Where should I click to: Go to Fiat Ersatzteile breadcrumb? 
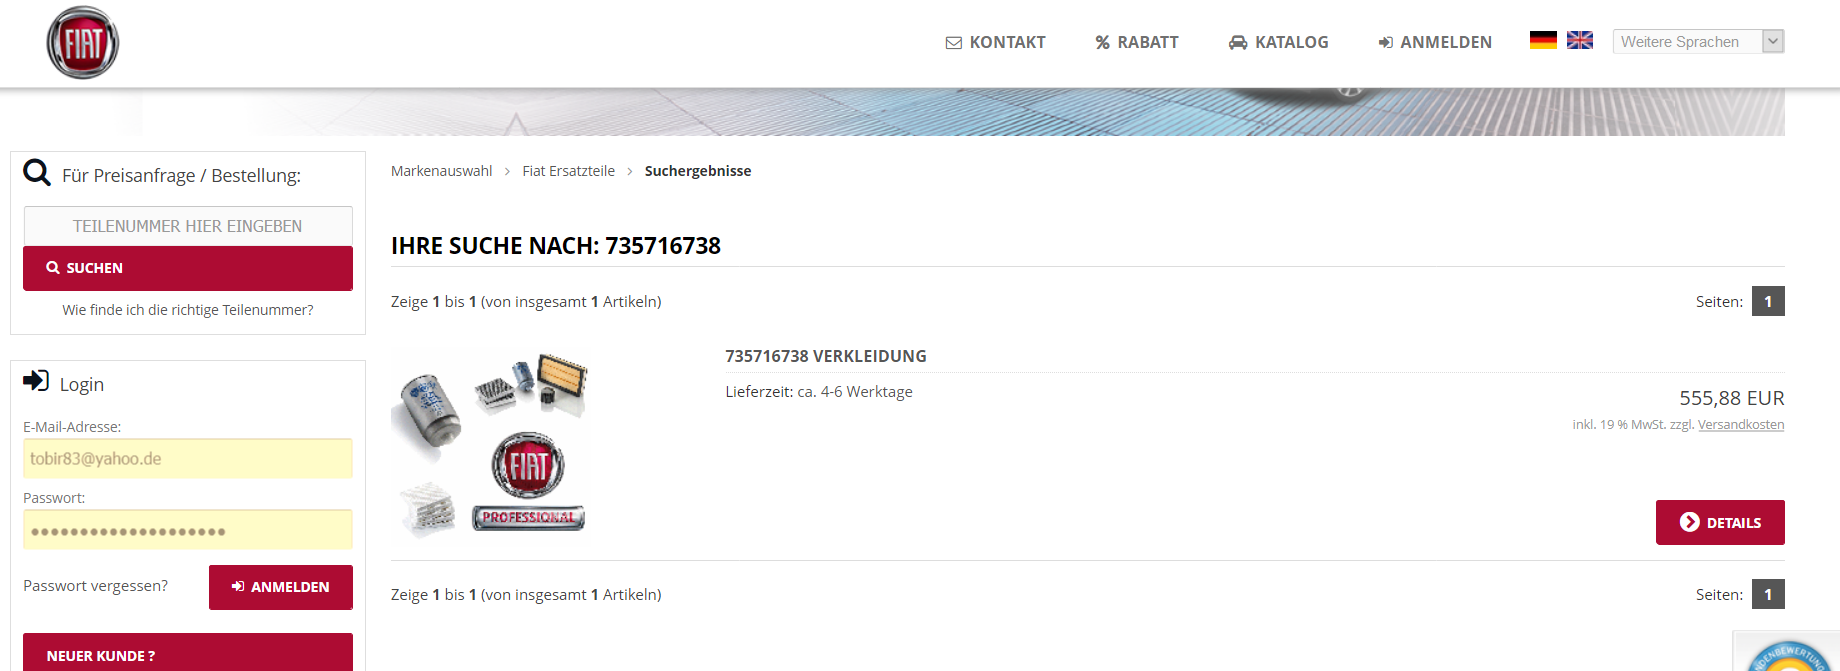coord(568,171)
